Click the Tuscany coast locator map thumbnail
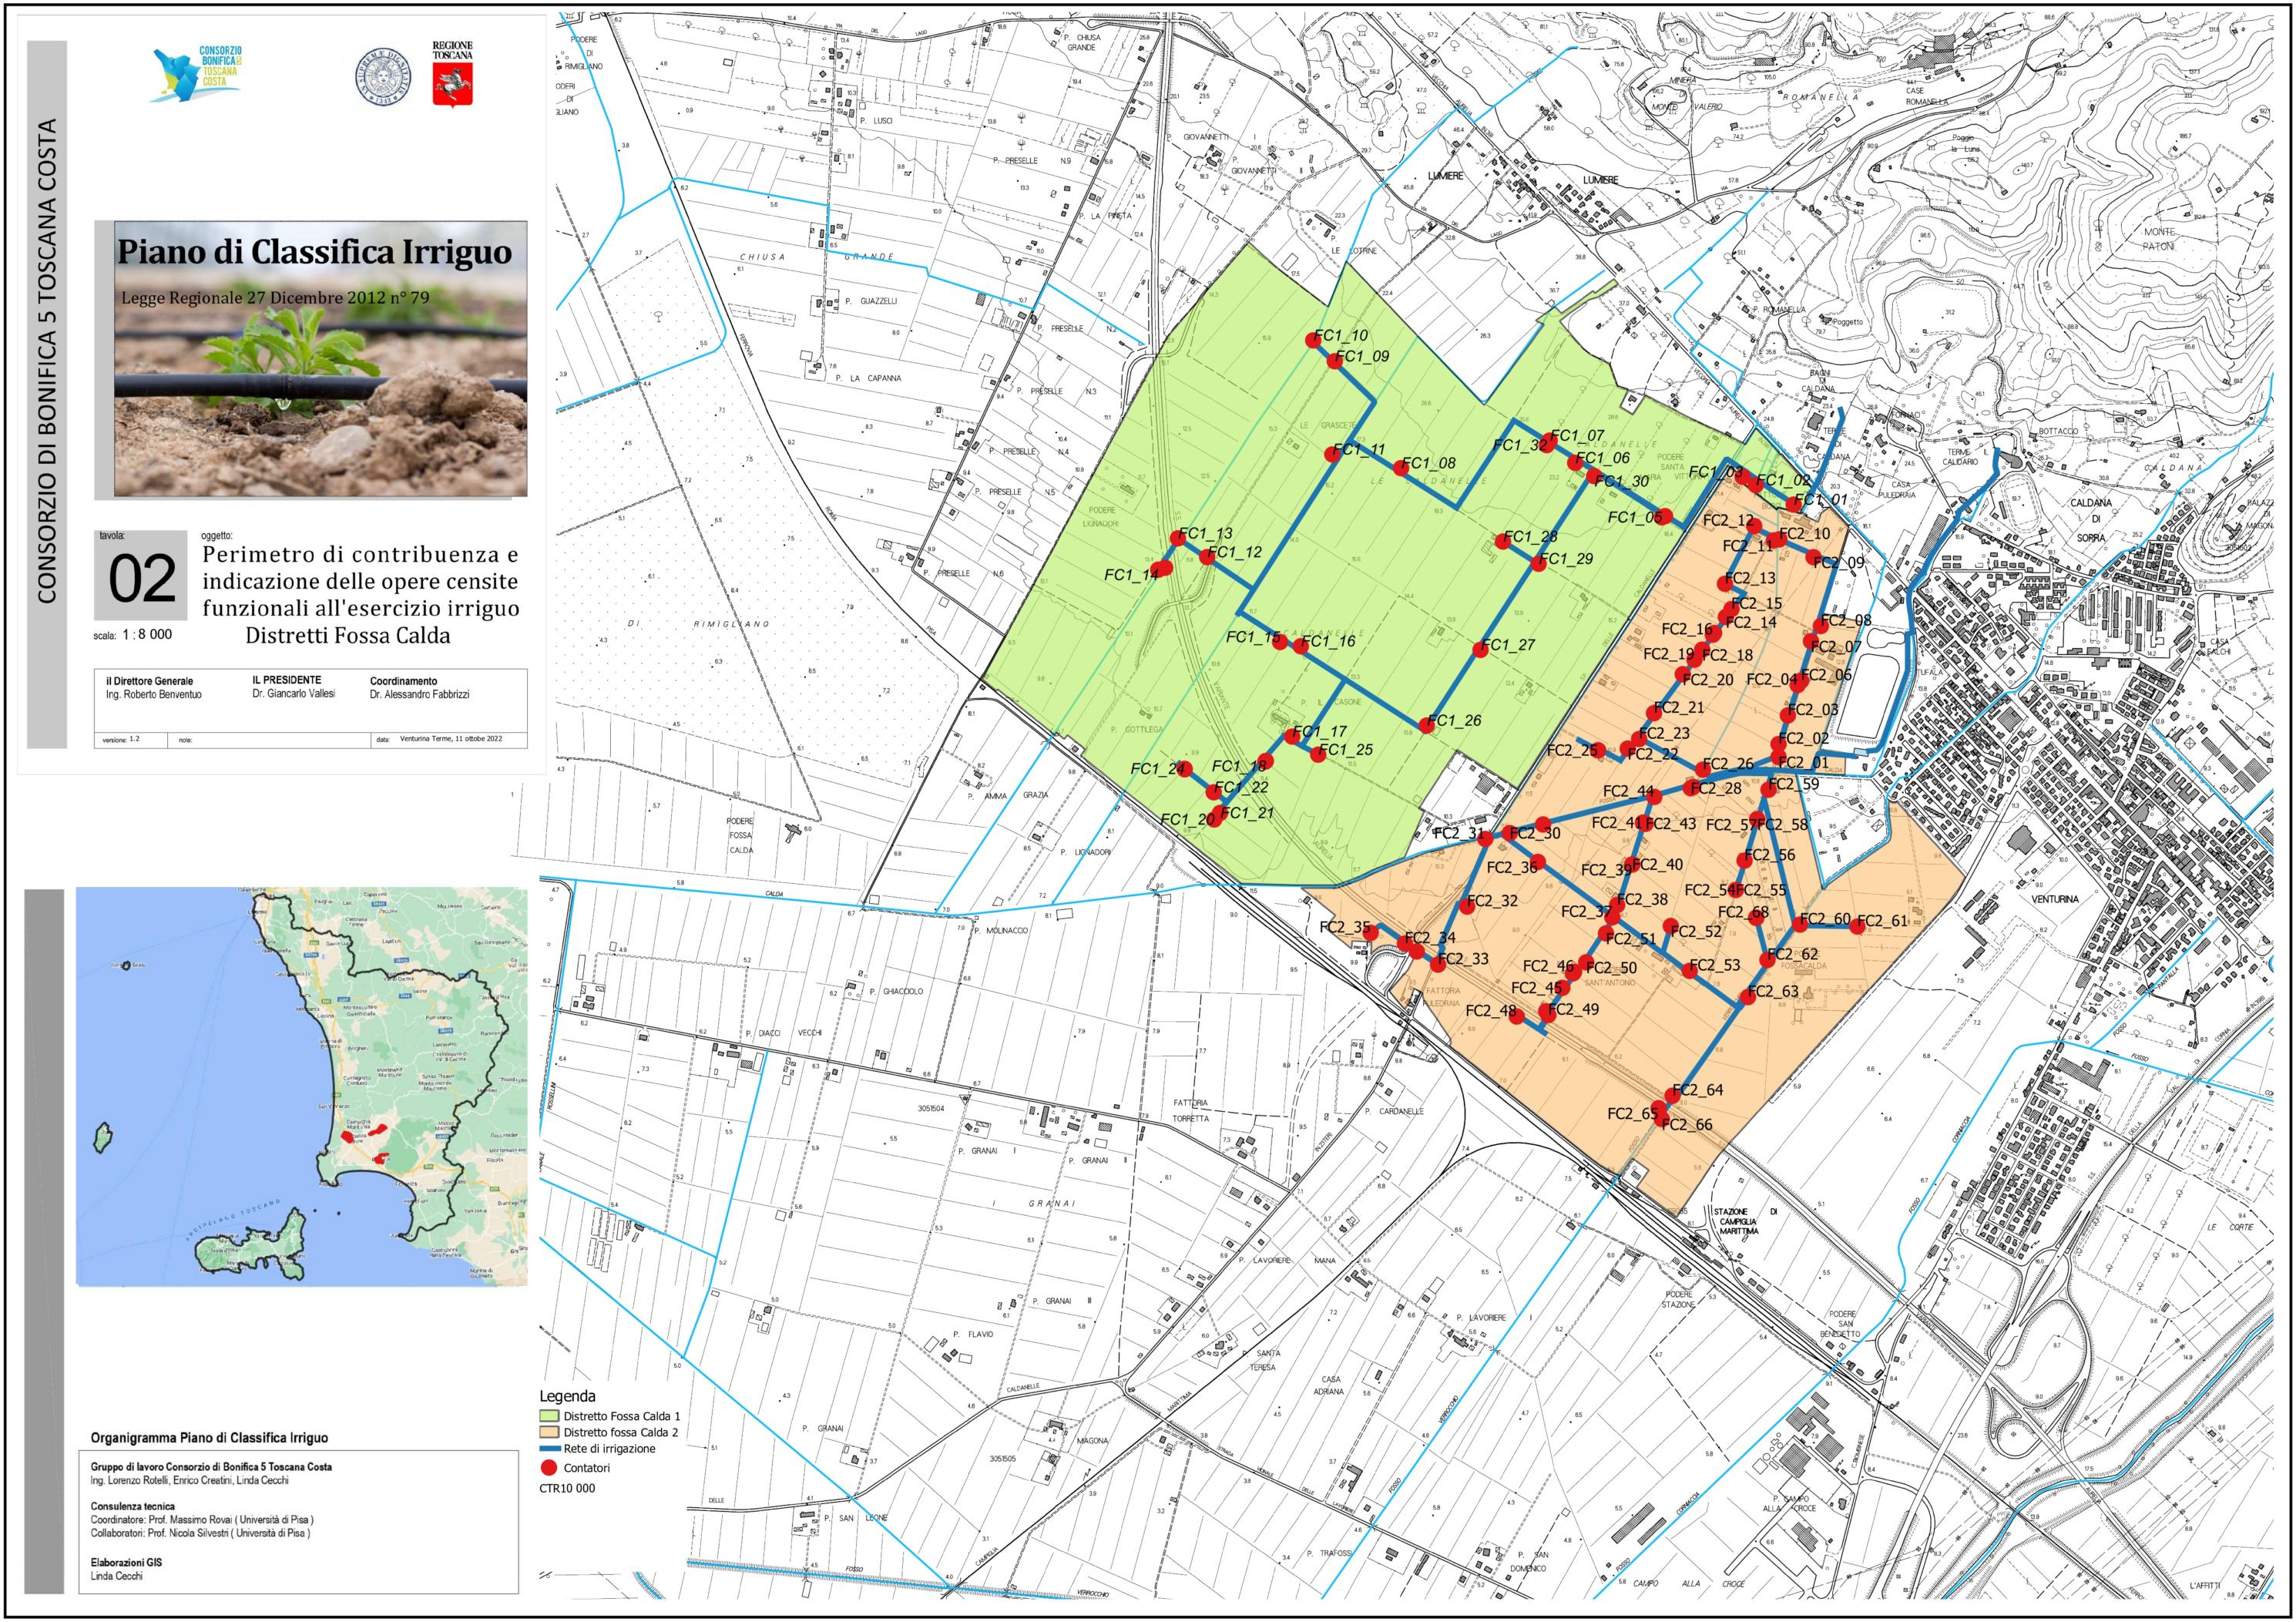This screenshot has width=2296, height=1622. (x=302, y=1086)
